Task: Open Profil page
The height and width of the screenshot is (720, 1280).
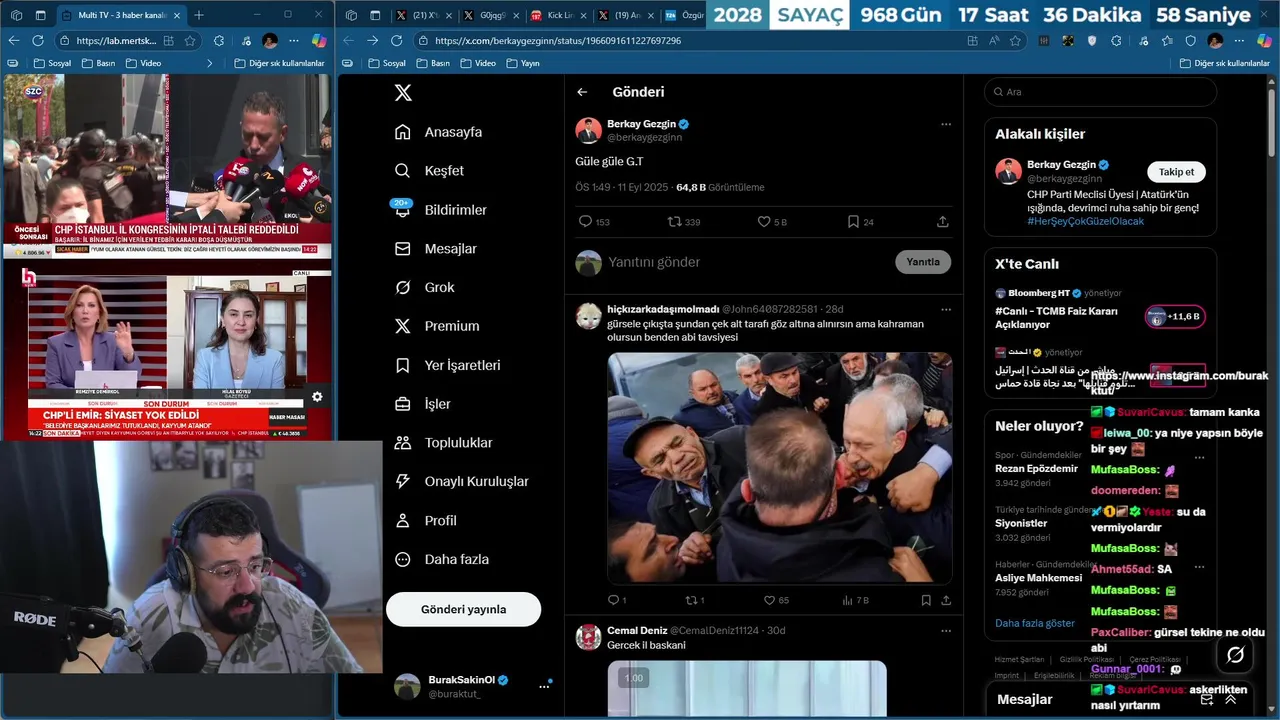Action: (x=426, y=520)
